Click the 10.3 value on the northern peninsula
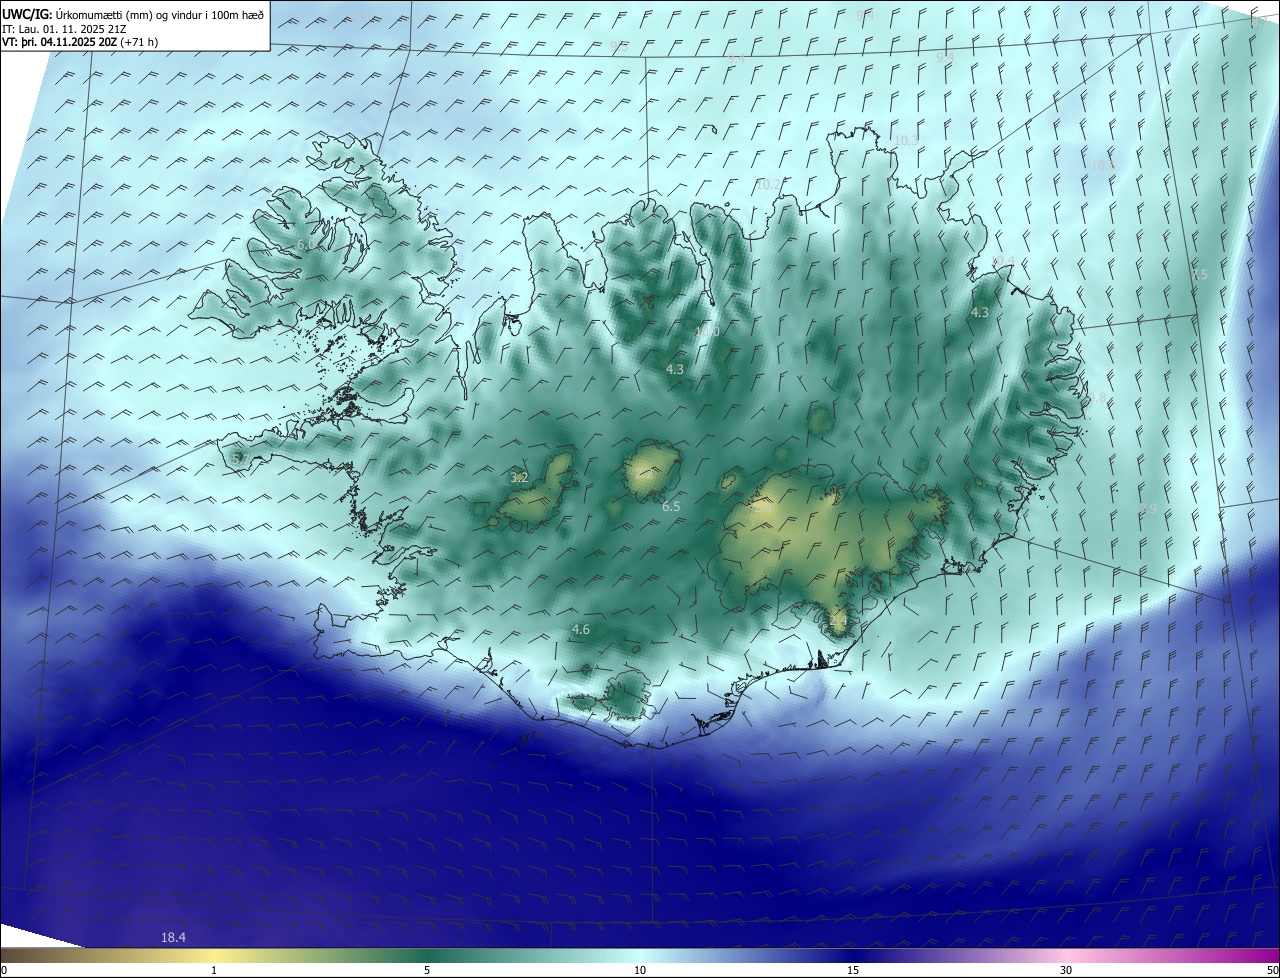Image resolution: width=1280 pixels, height=978 pixels. 906,140
